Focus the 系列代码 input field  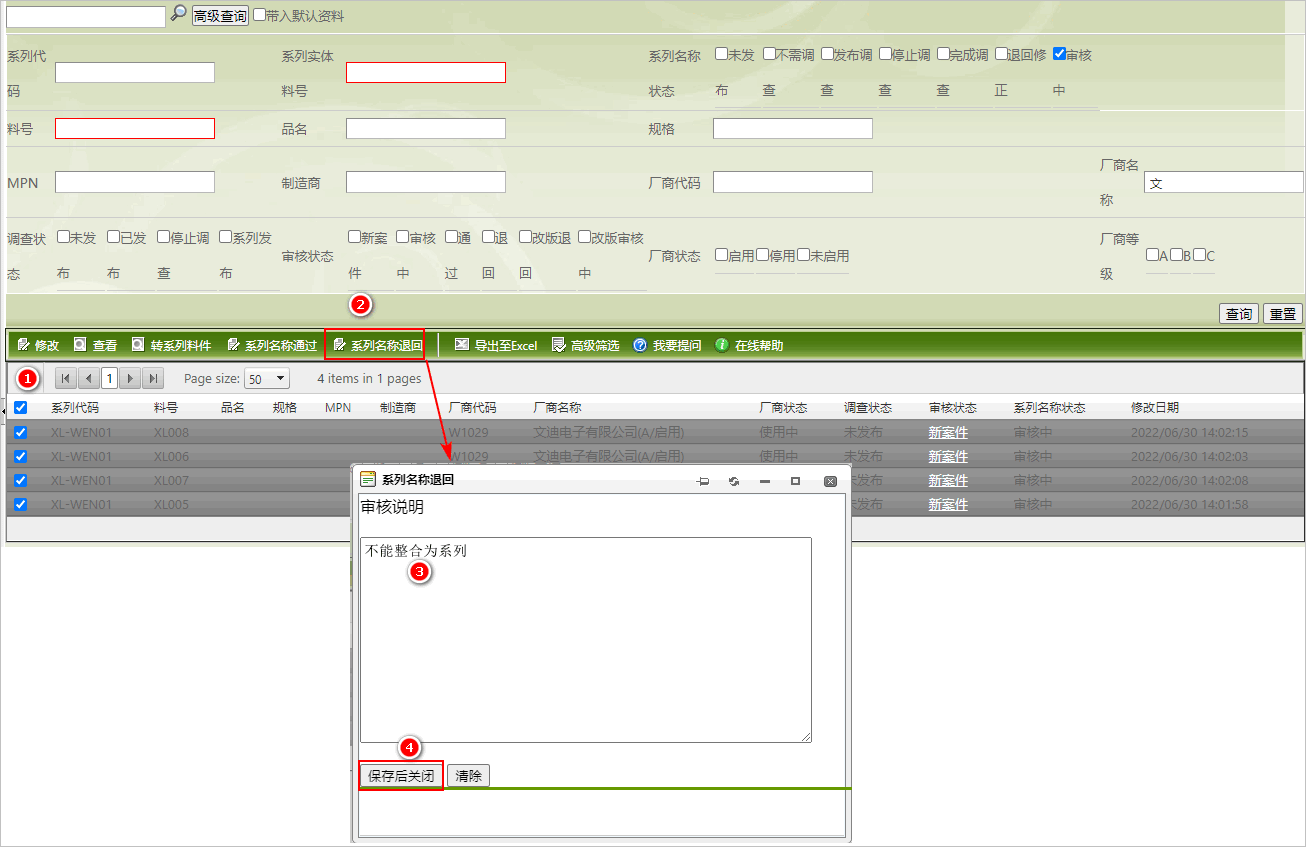pyautogui.click(x=135, y=72)
